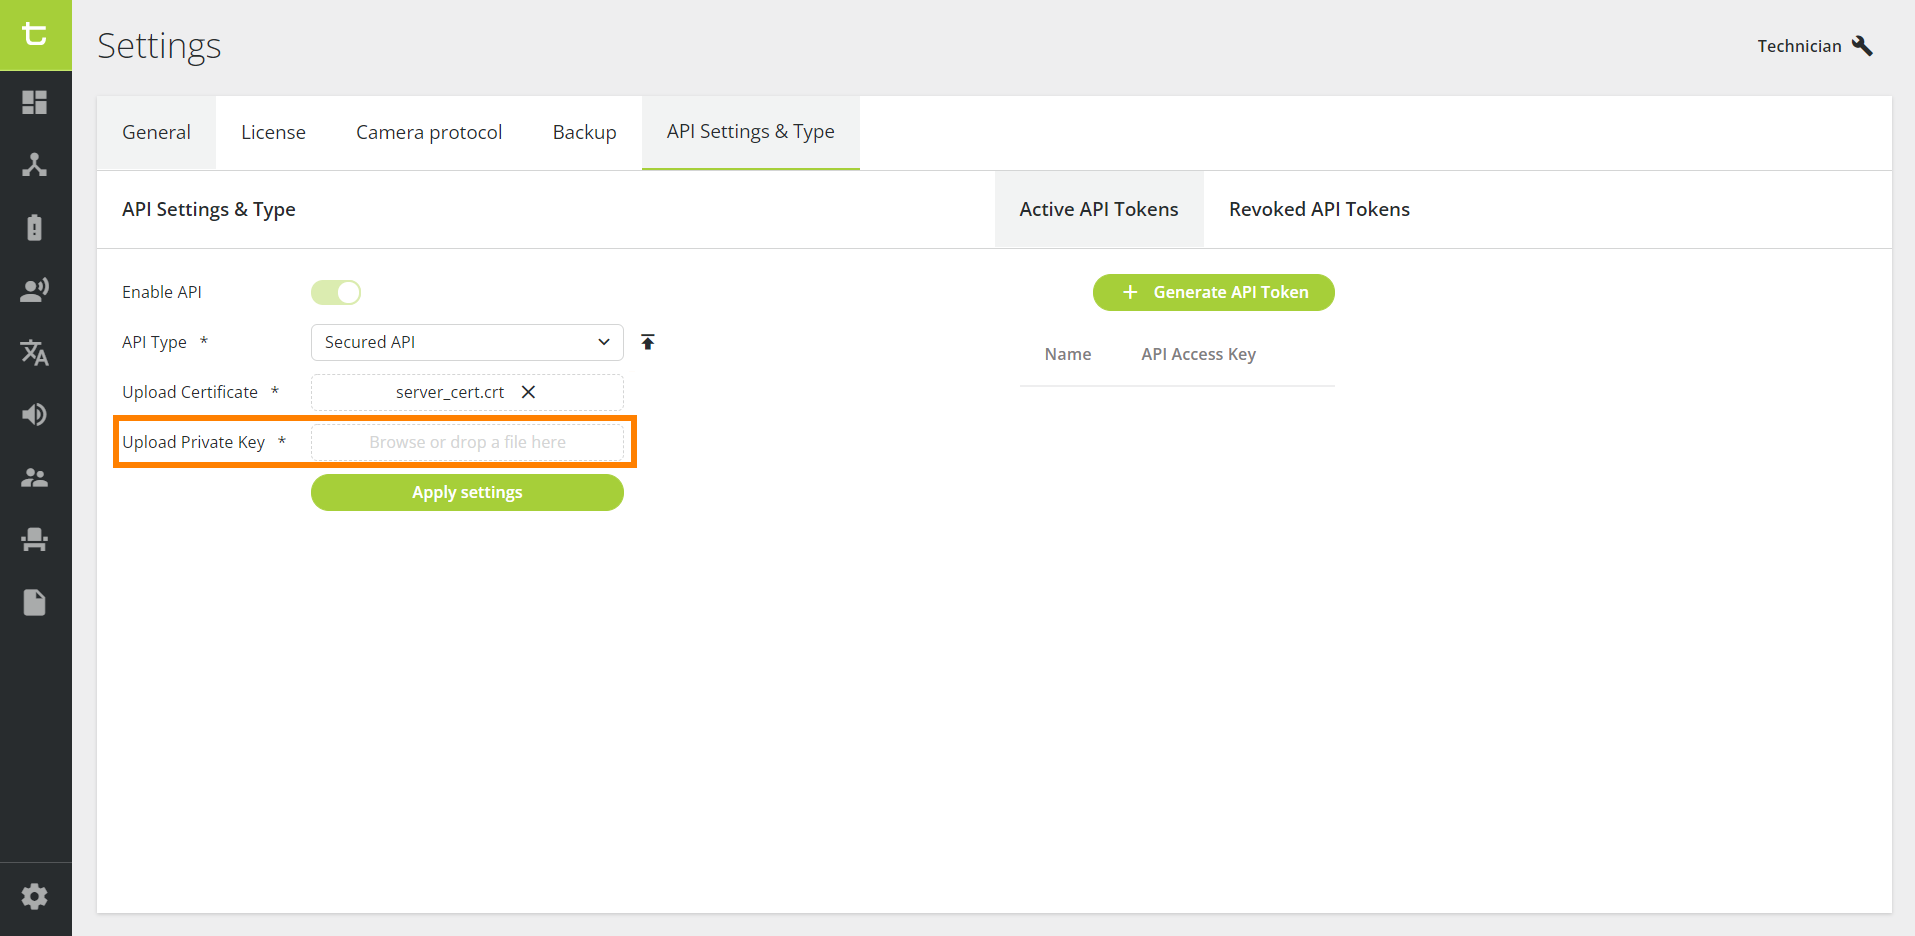Click the upload arrow icon beside API Type
Image resolution: width=1915 pixels, height=936 pixels.
coord(648,342)
